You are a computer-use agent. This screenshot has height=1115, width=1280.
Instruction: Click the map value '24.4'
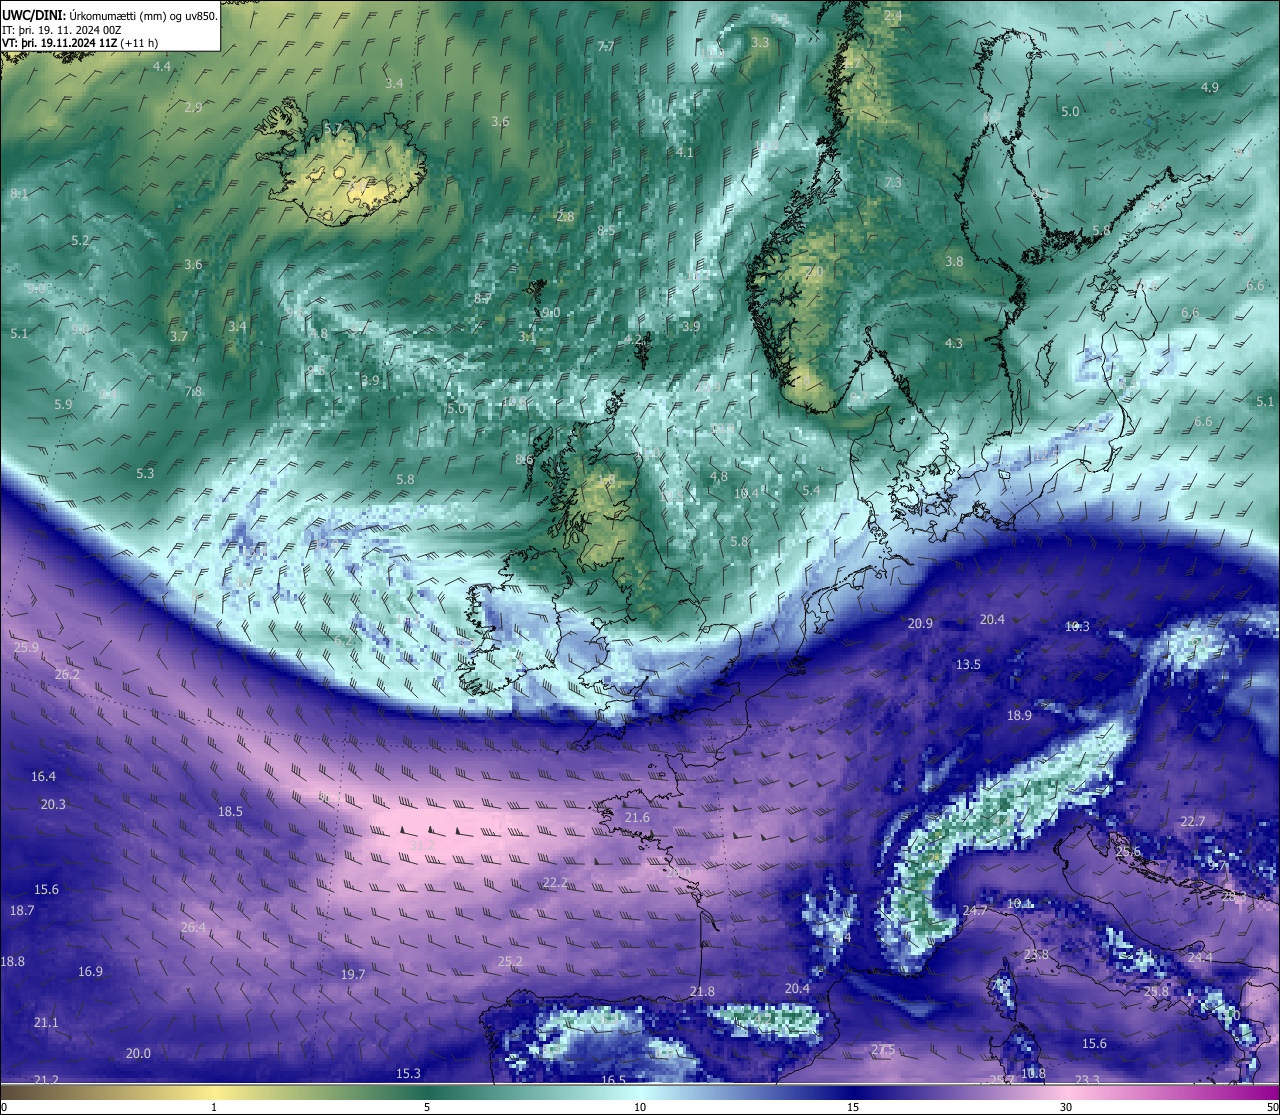tap(1200, 957)
